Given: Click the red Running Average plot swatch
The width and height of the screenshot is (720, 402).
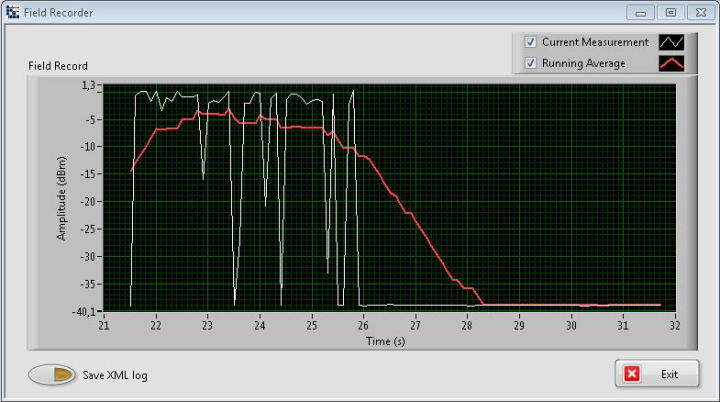Looking at the screenshot, I should (x=670, y=63).
